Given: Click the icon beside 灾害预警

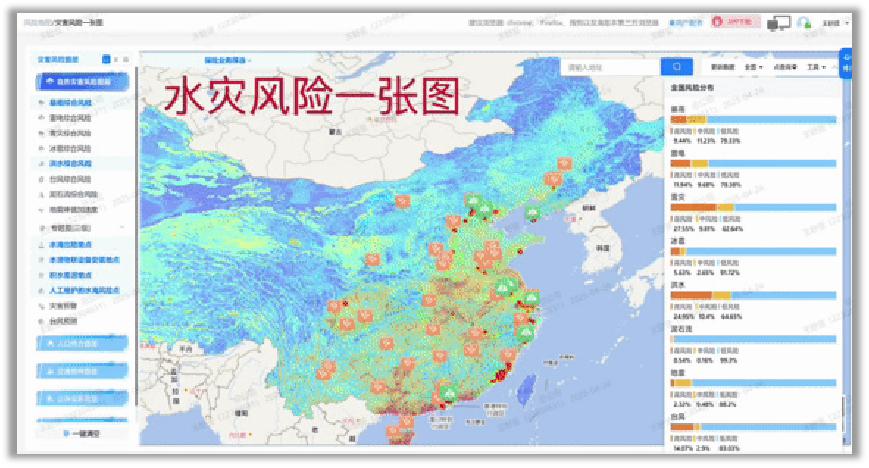Looking at the screenshot, I should [41, 306].
